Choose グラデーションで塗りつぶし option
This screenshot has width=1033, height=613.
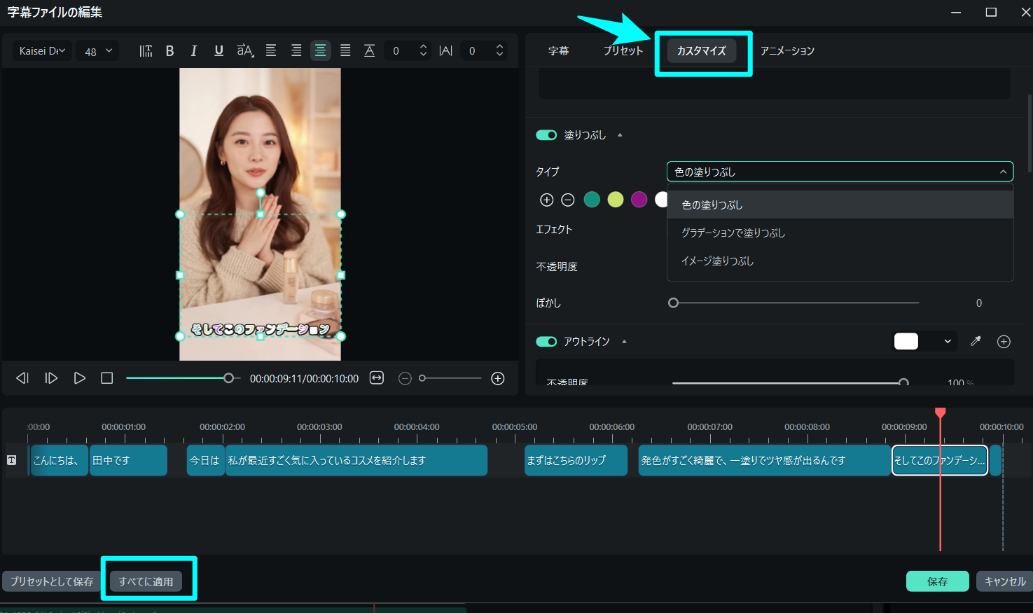coord(733,233)
